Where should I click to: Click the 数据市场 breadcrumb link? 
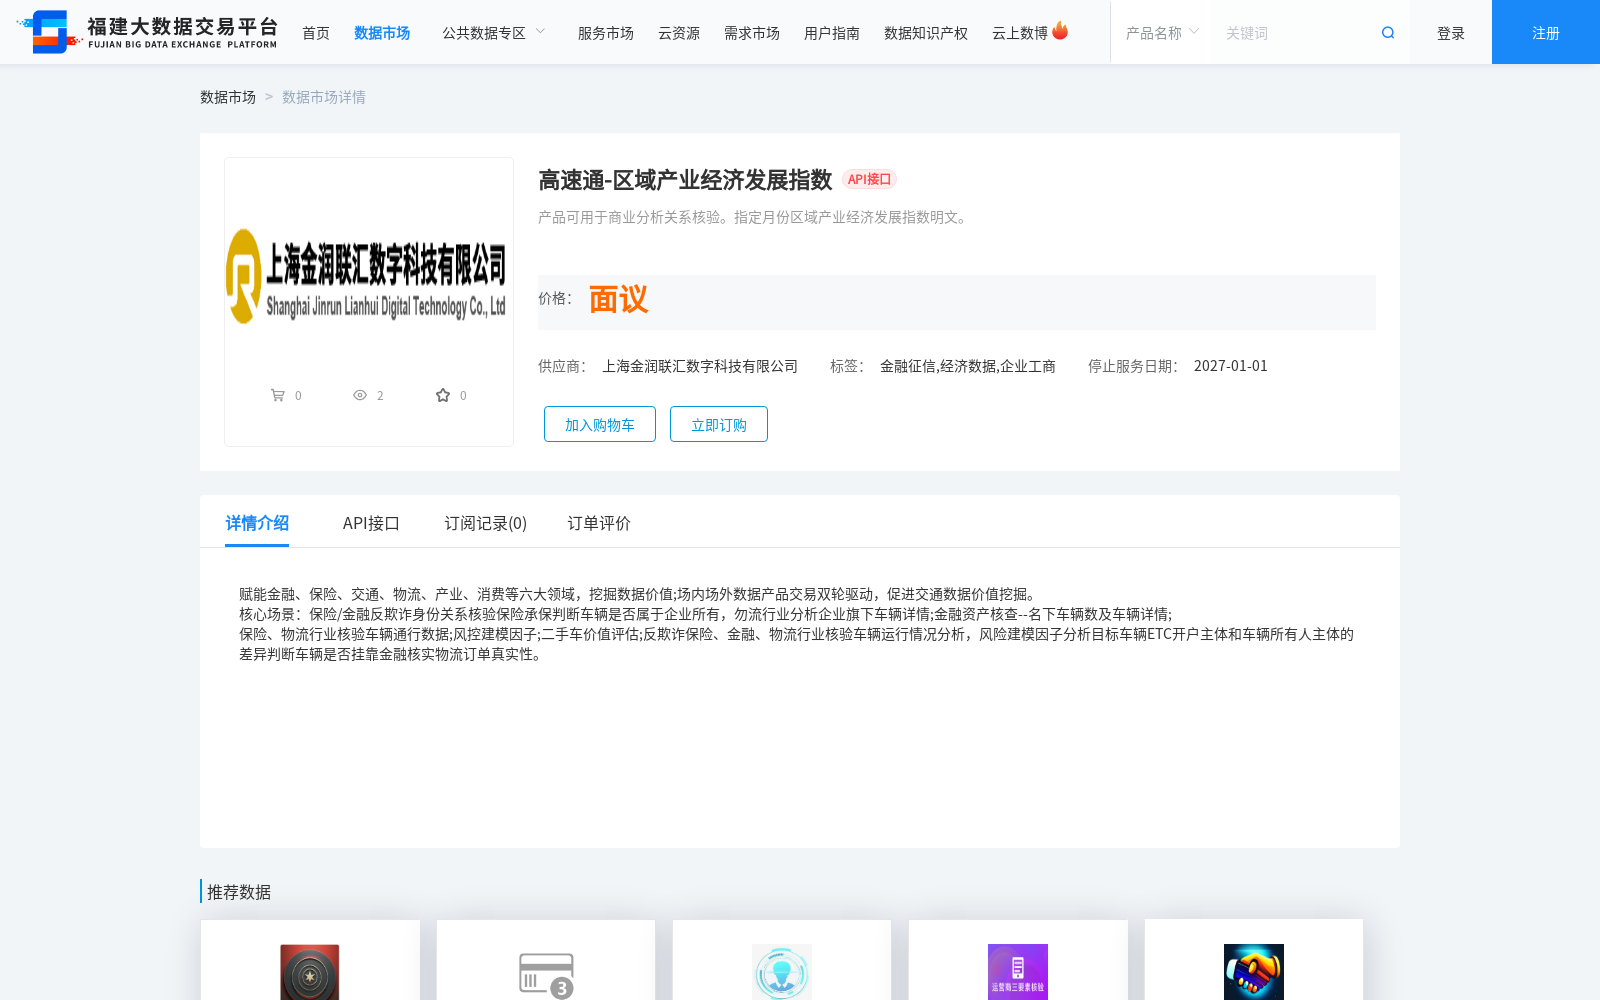[x=228, y=97]
